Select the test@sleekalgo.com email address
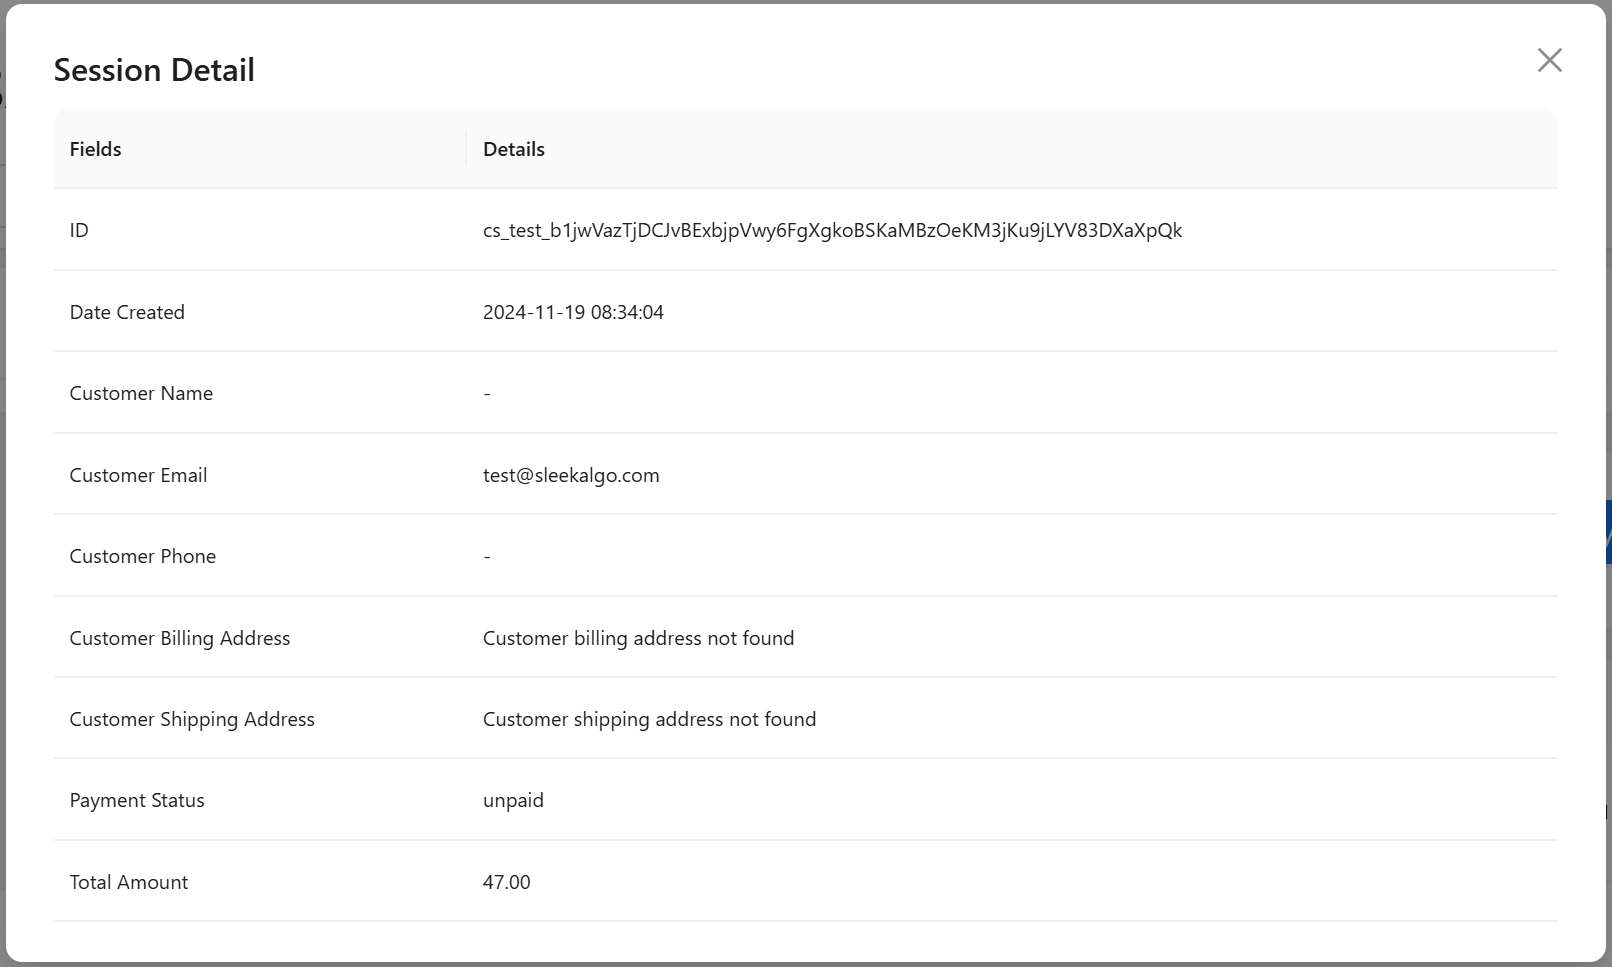 click(x=571, y=475)
